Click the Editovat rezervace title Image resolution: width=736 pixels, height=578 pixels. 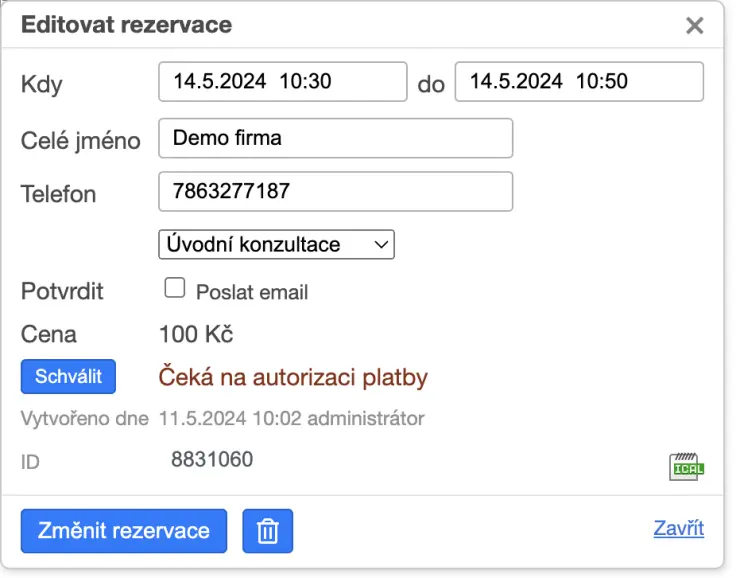point(127,24)
